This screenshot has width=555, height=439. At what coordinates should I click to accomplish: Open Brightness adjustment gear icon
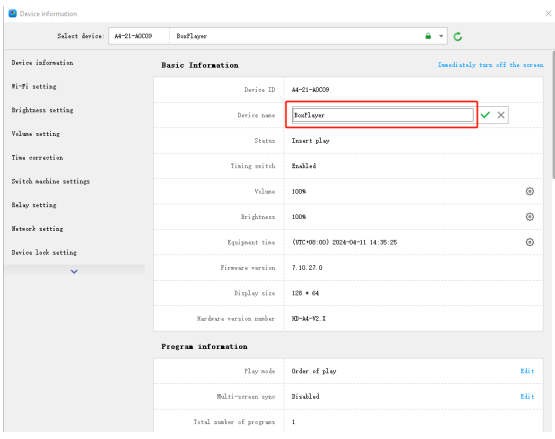(530, 217)
